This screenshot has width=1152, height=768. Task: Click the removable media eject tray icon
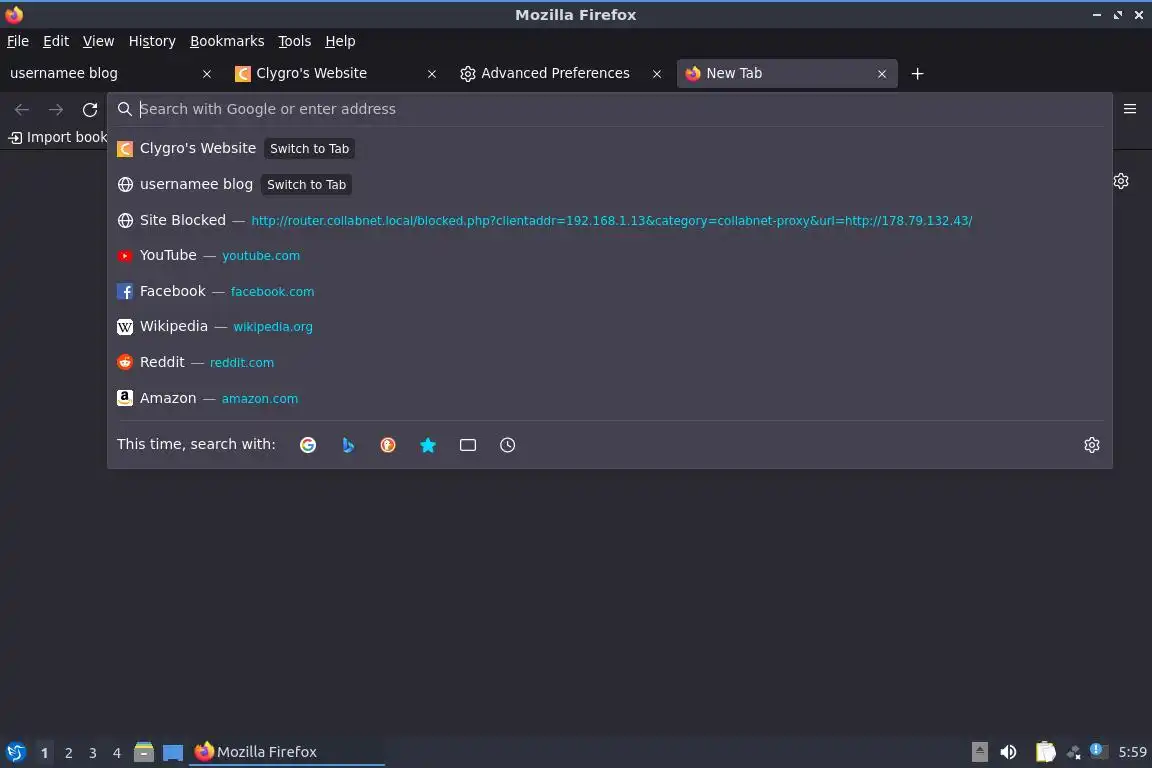(979, 752)
